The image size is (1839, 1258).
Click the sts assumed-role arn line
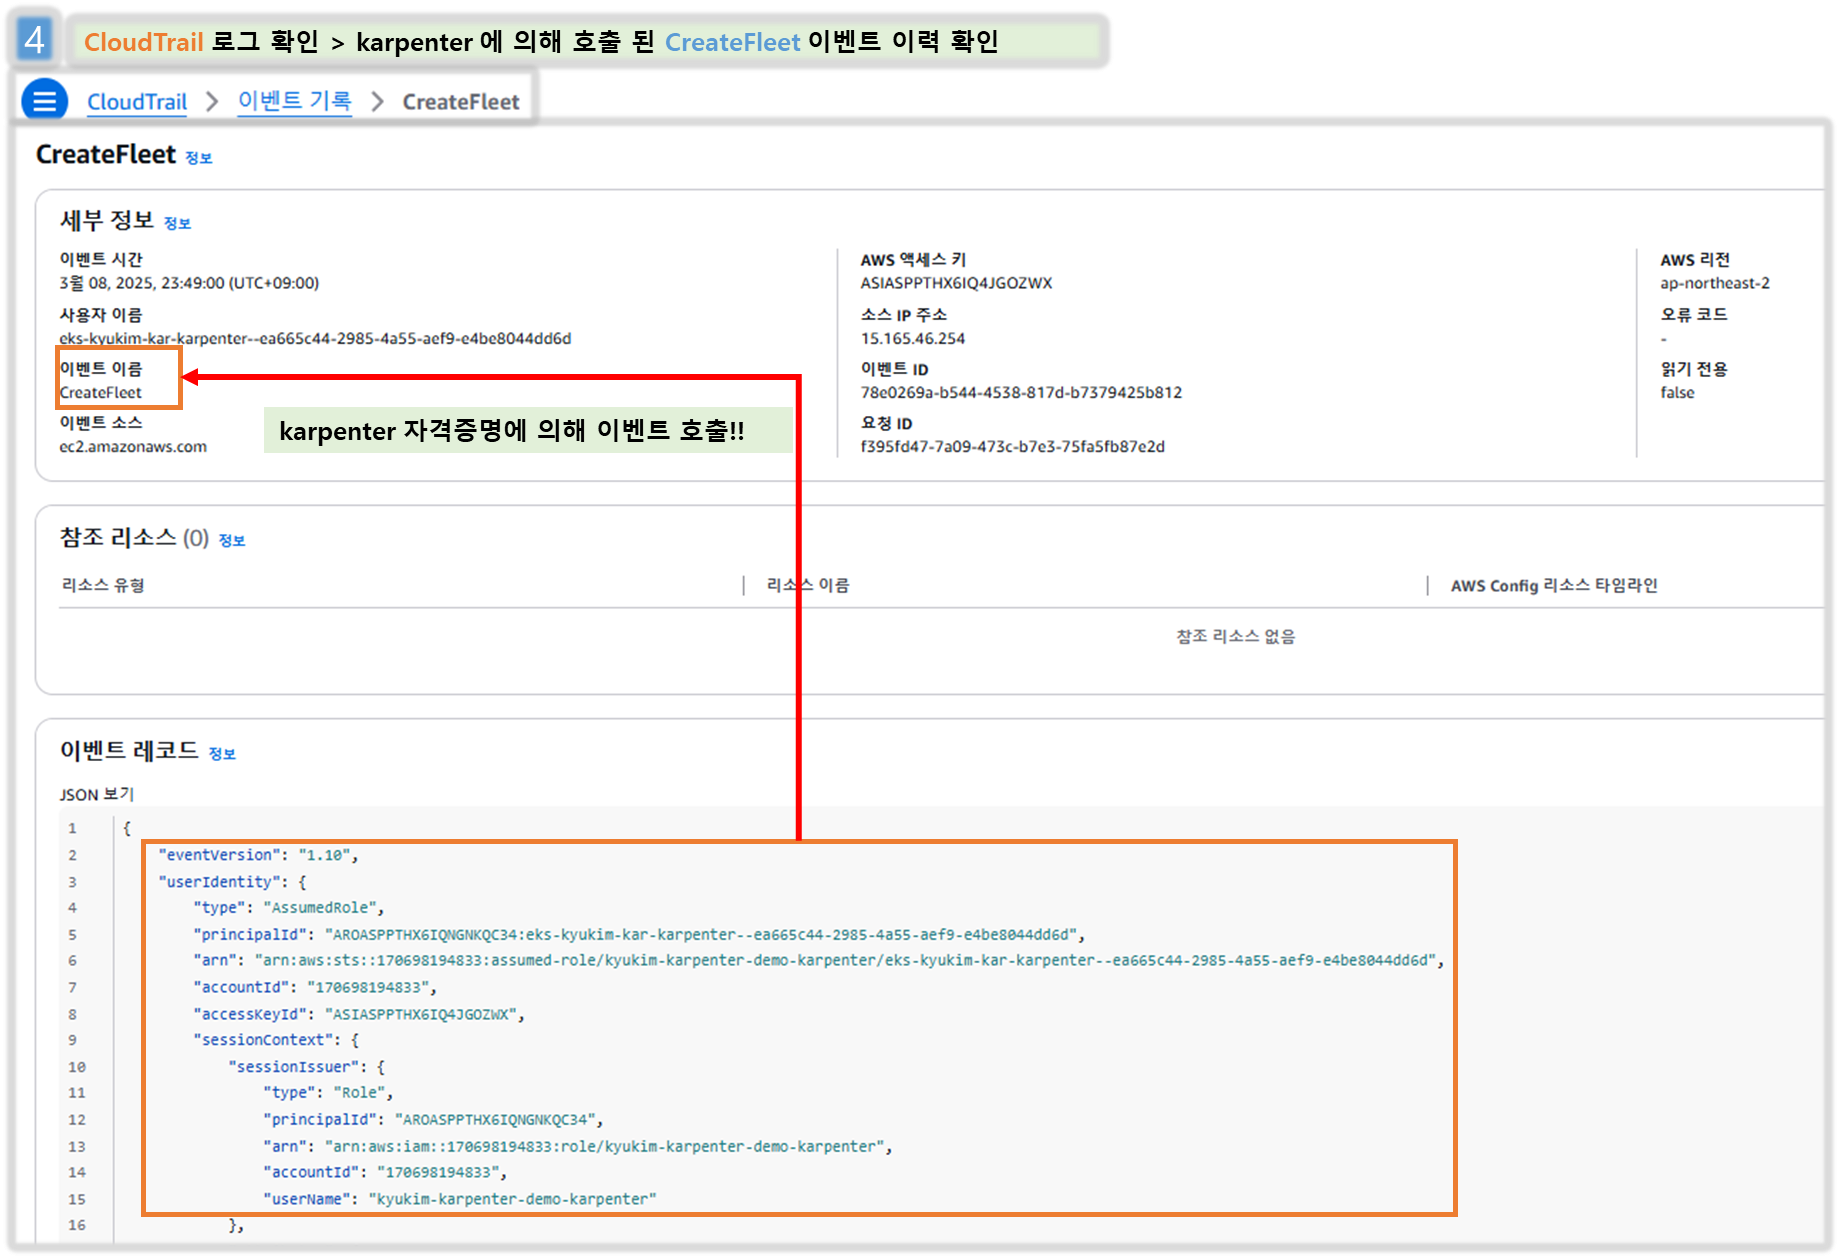[819, 961]
